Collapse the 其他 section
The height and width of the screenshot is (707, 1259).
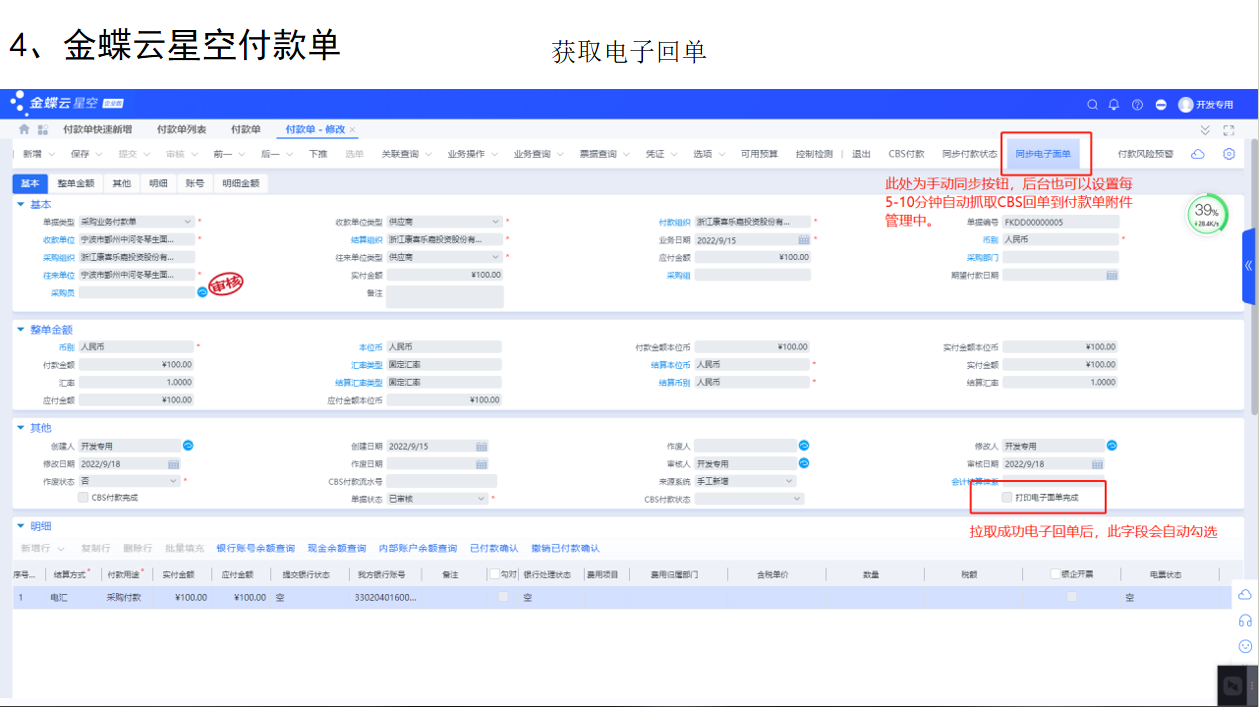(22, 427)
